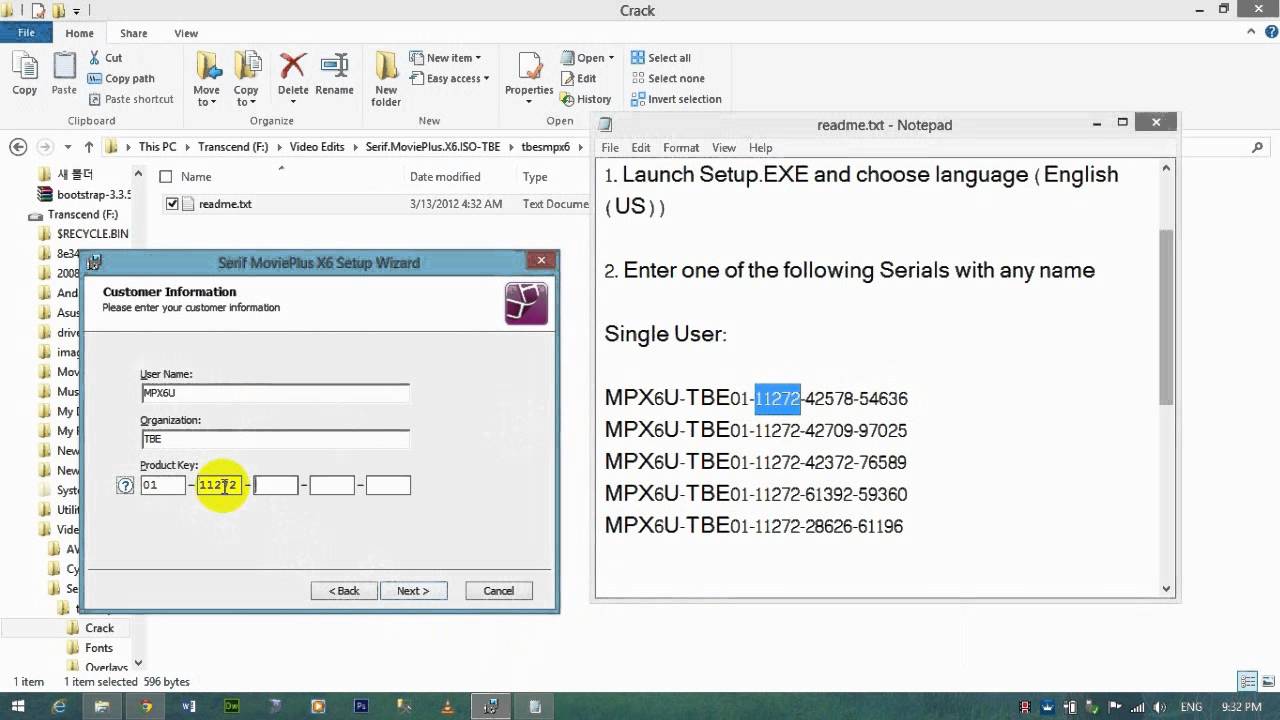Click the Explorer Back arrow button
The height and width of the screenshot is (720, 1280).
coord(18,147)
